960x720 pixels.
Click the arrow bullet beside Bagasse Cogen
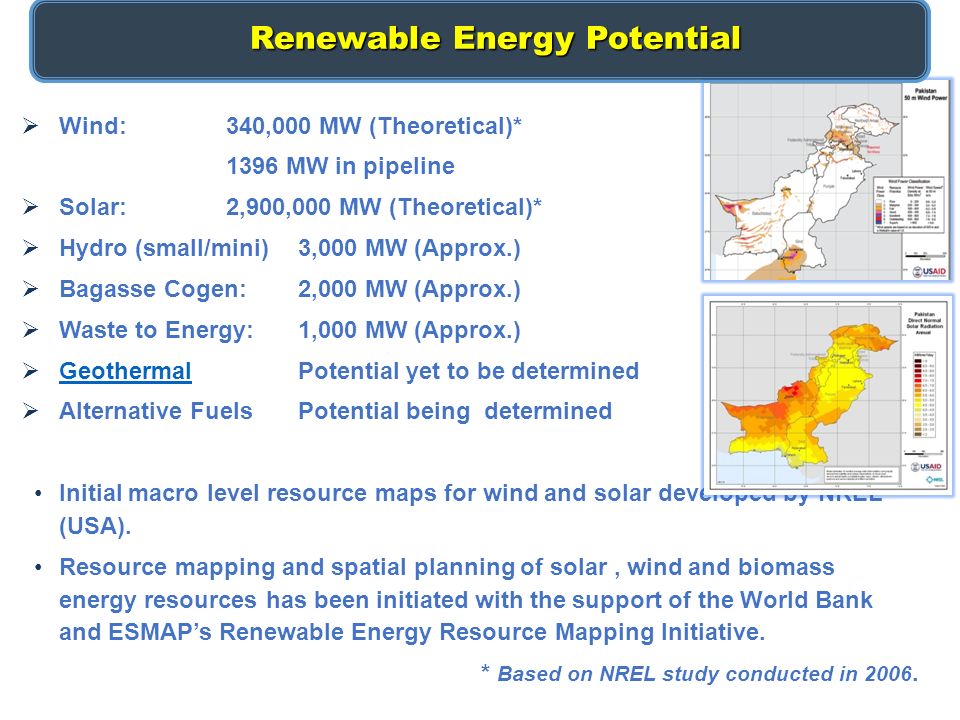pyautogui.click(x=31, y=289)
